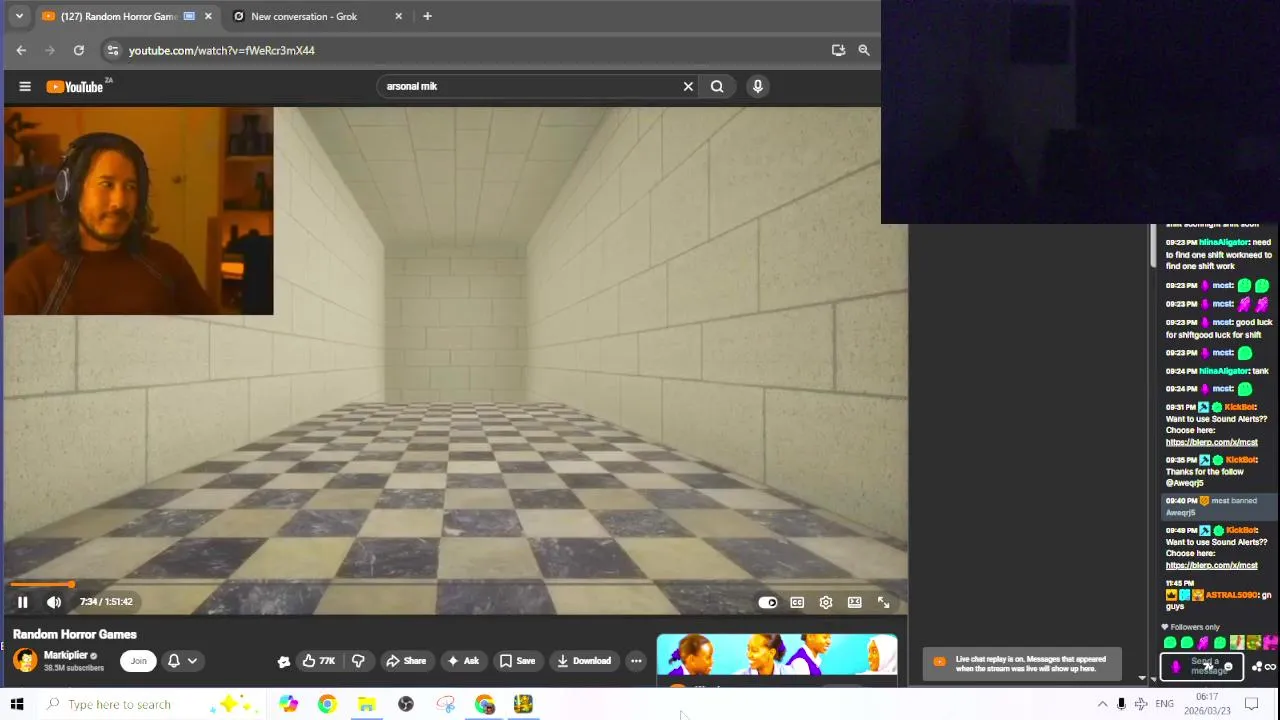
Task: Open the player settings gear
Action: click(826, 602)
